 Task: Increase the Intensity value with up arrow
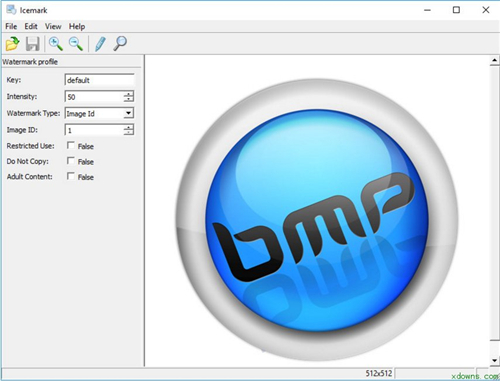128,94
